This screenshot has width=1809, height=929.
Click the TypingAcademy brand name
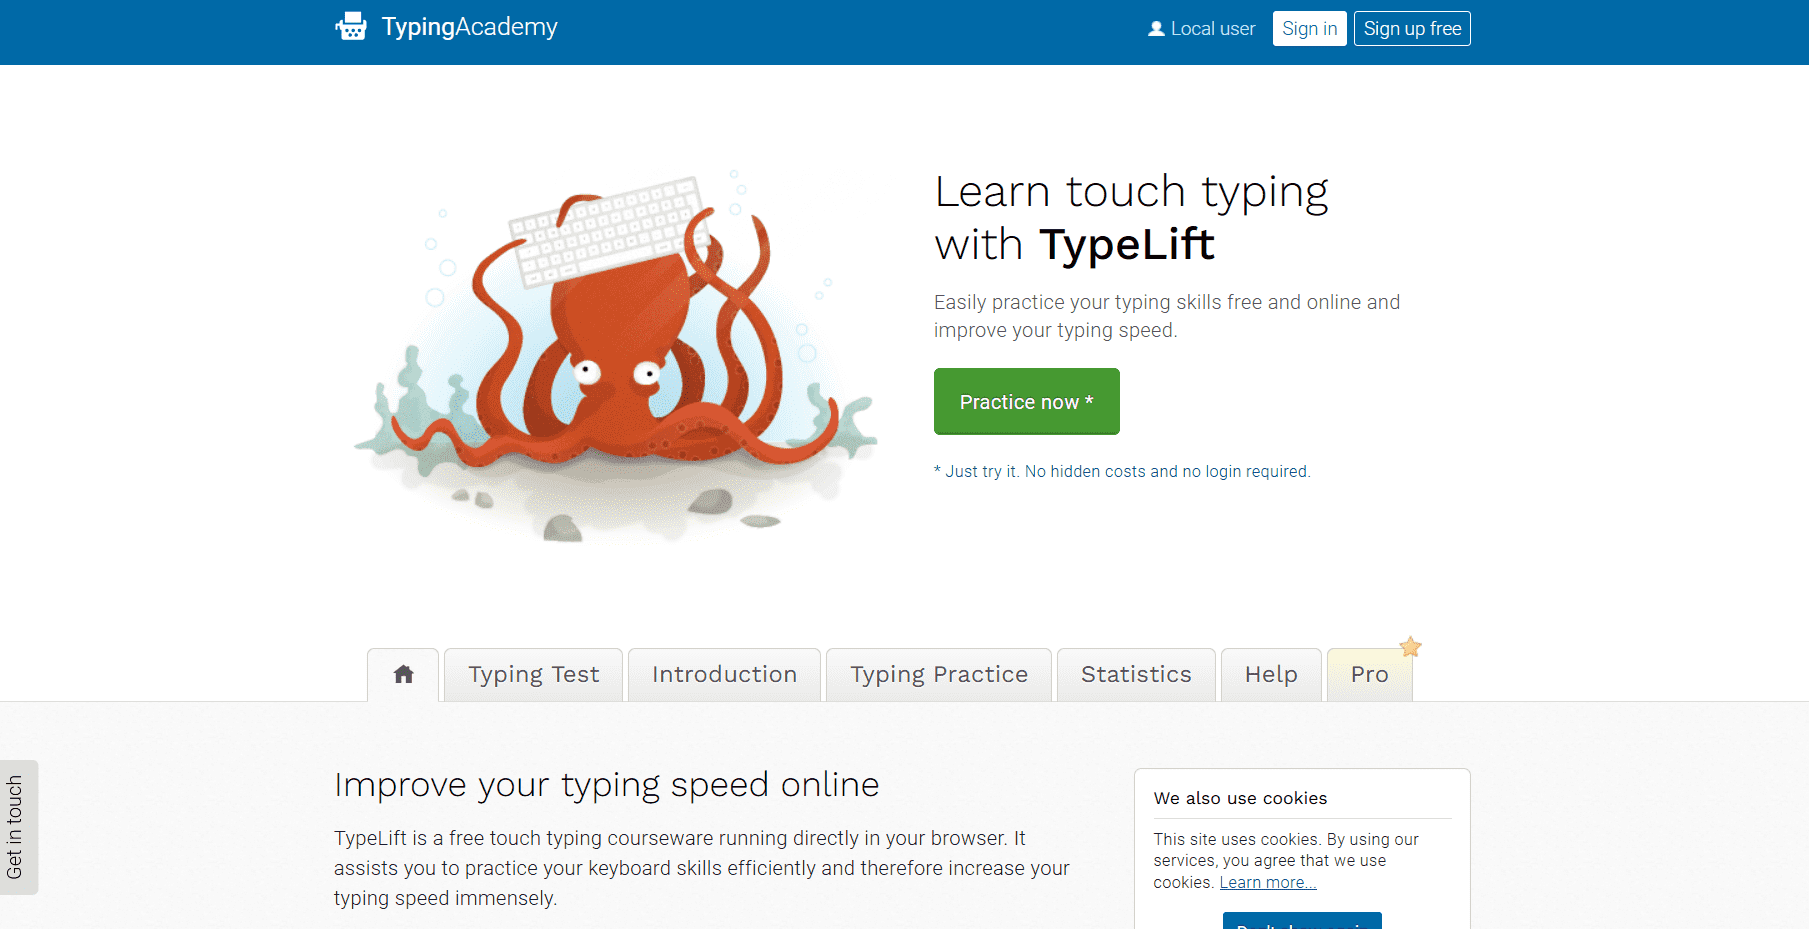(x=469, y=27)
